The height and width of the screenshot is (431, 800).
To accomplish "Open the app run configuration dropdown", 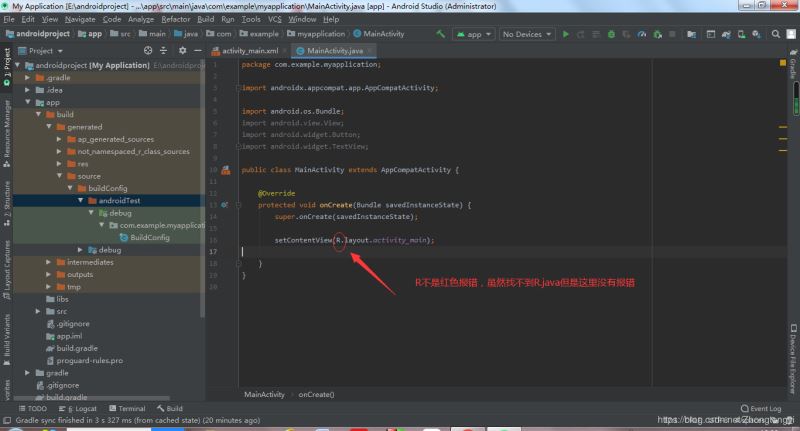I will (474, 34).
